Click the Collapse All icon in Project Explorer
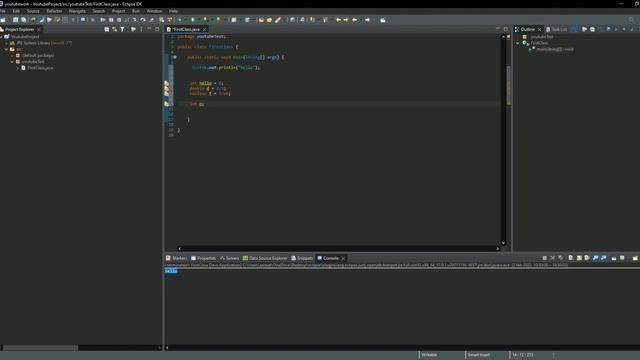 [x=107, y=29]
